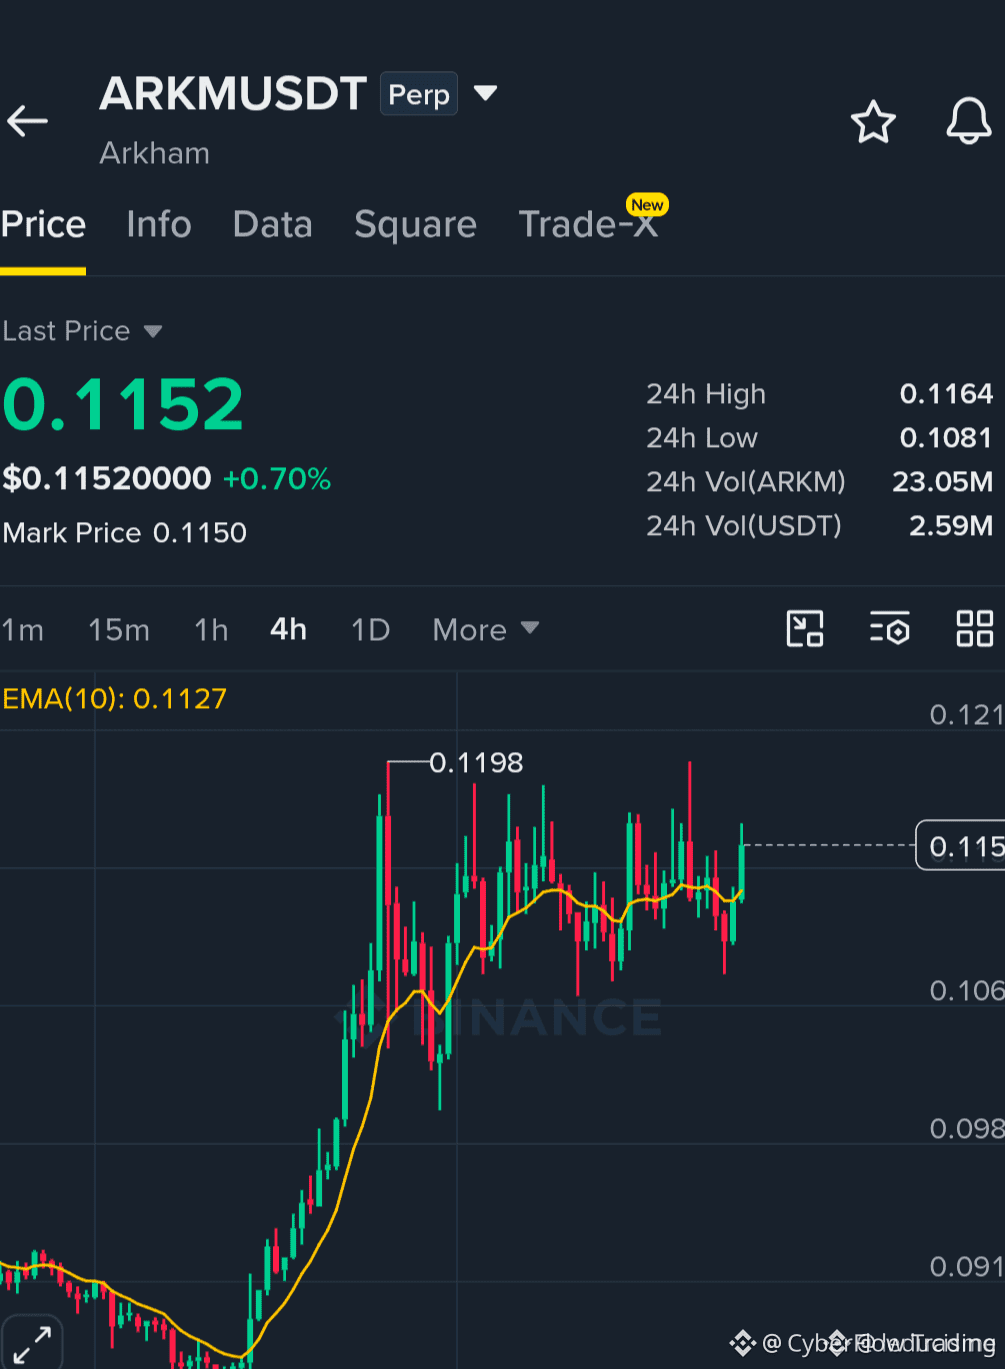Select the 1m timeframe
The image size is (1005, 1369).
click(x=23, y=630)
